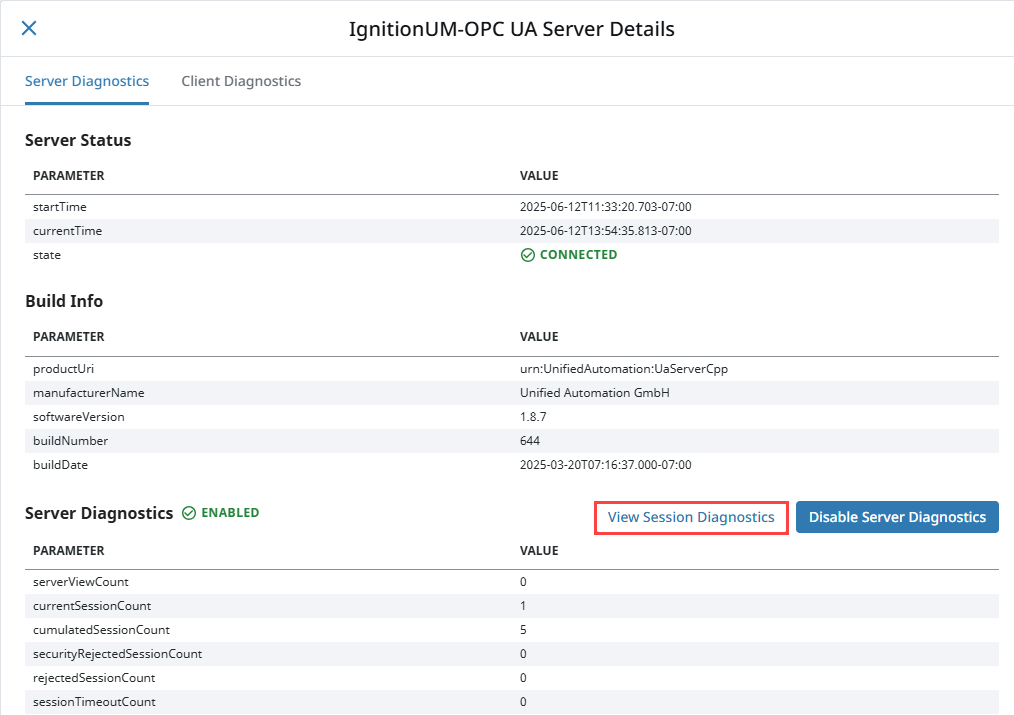
Task: Click the ENABLED status label
Action: [x=230, y=513]
